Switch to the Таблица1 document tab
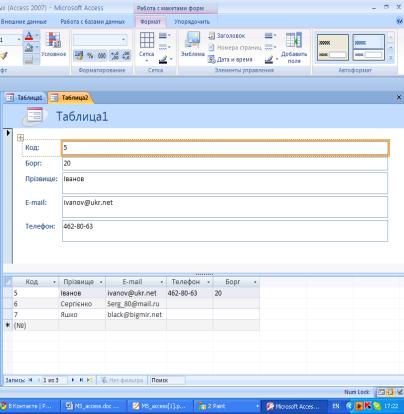404x414 pixels. [25, 97]
